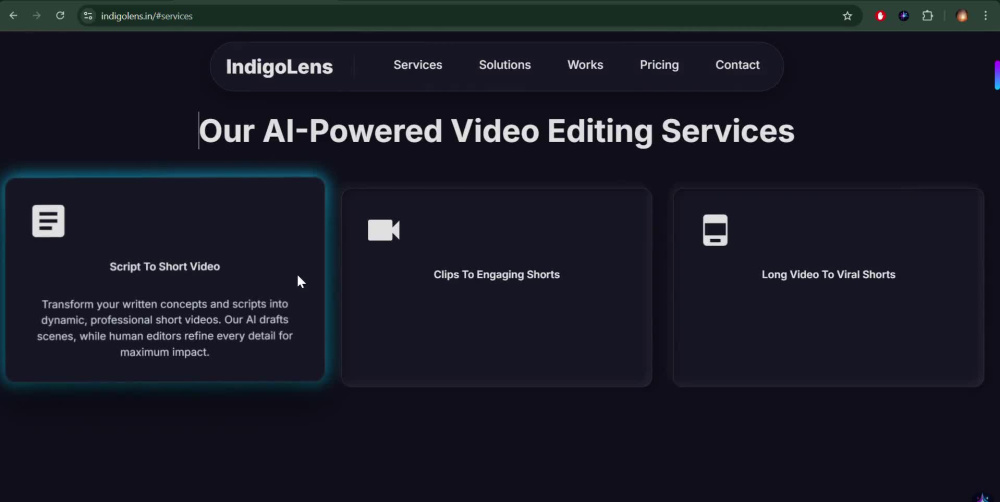Open the browser profile avatar
The image size is (1000, 502).
[x=962, y=16]
